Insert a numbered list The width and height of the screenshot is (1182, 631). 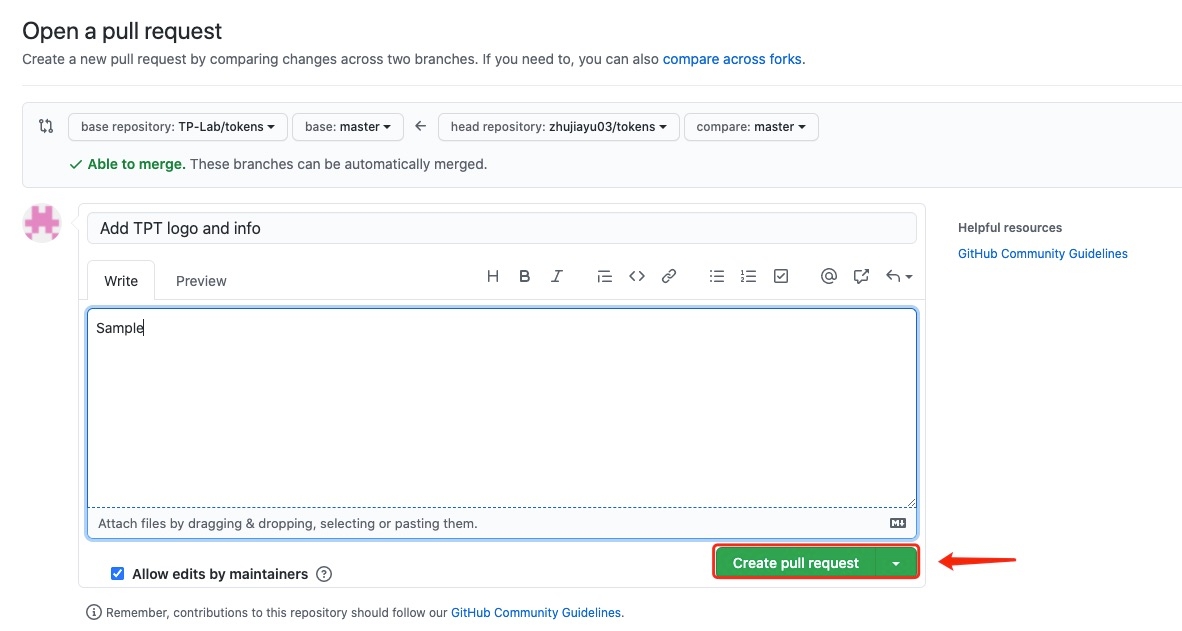[748, 277]
